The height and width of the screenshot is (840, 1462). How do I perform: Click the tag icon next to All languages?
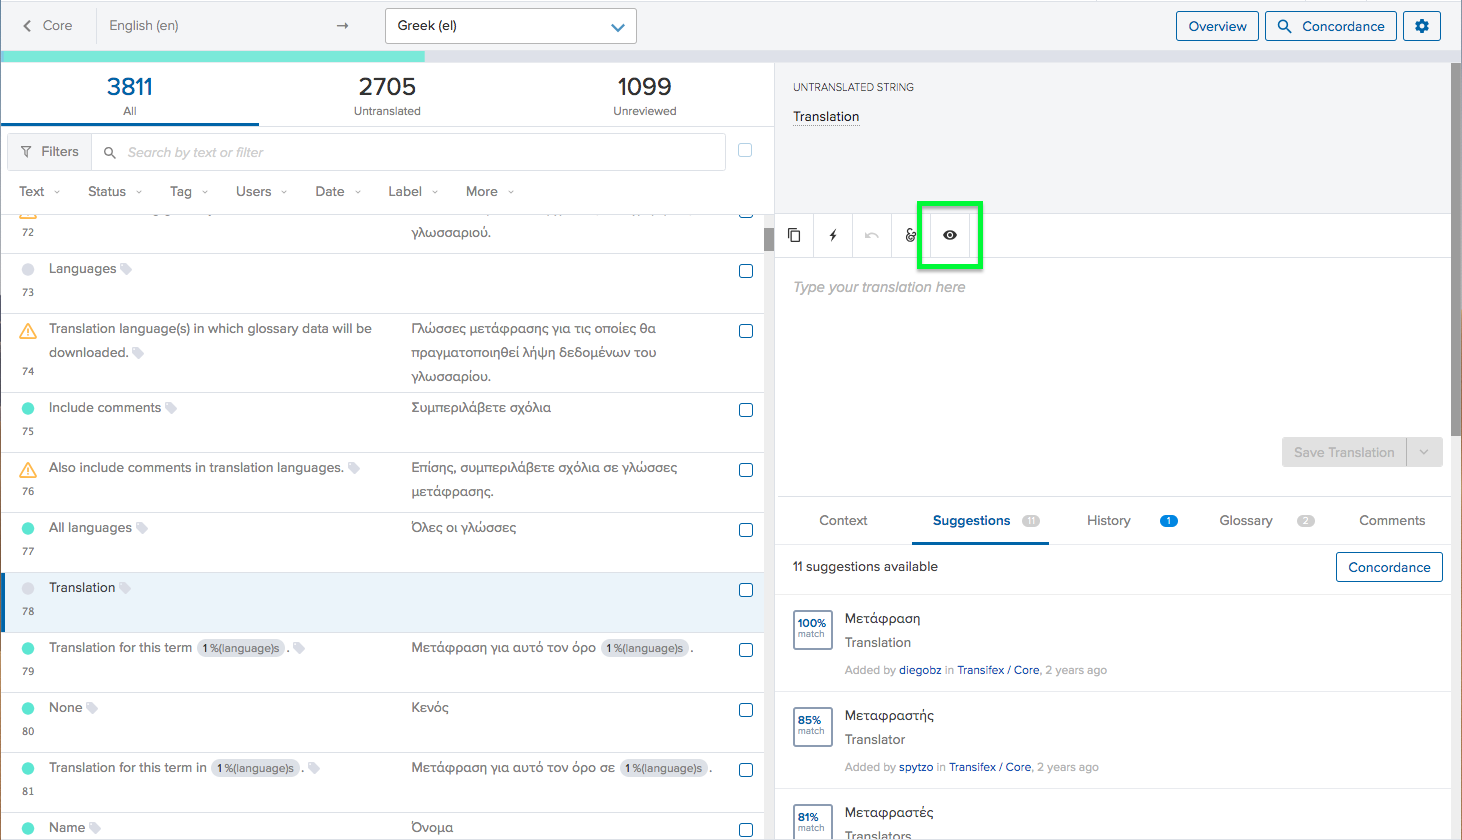coord(142,528)
